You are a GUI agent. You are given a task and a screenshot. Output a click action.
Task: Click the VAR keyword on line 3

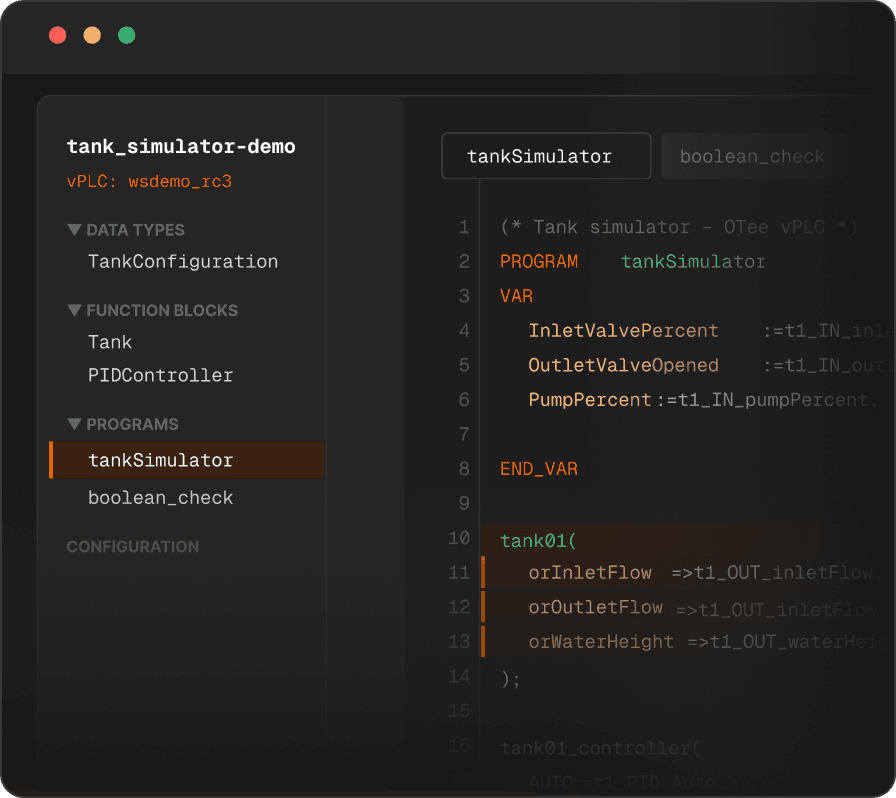[x=517, y=296]
